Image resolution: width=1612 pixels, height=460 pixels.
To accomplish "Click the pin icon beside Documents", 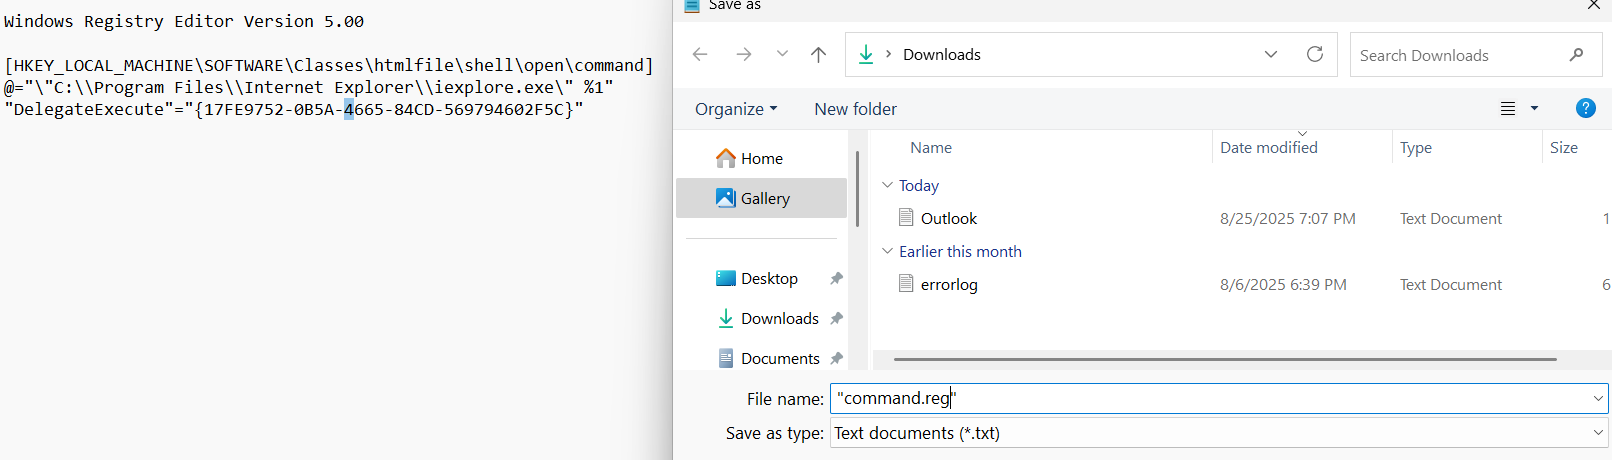I will point(836,358).
